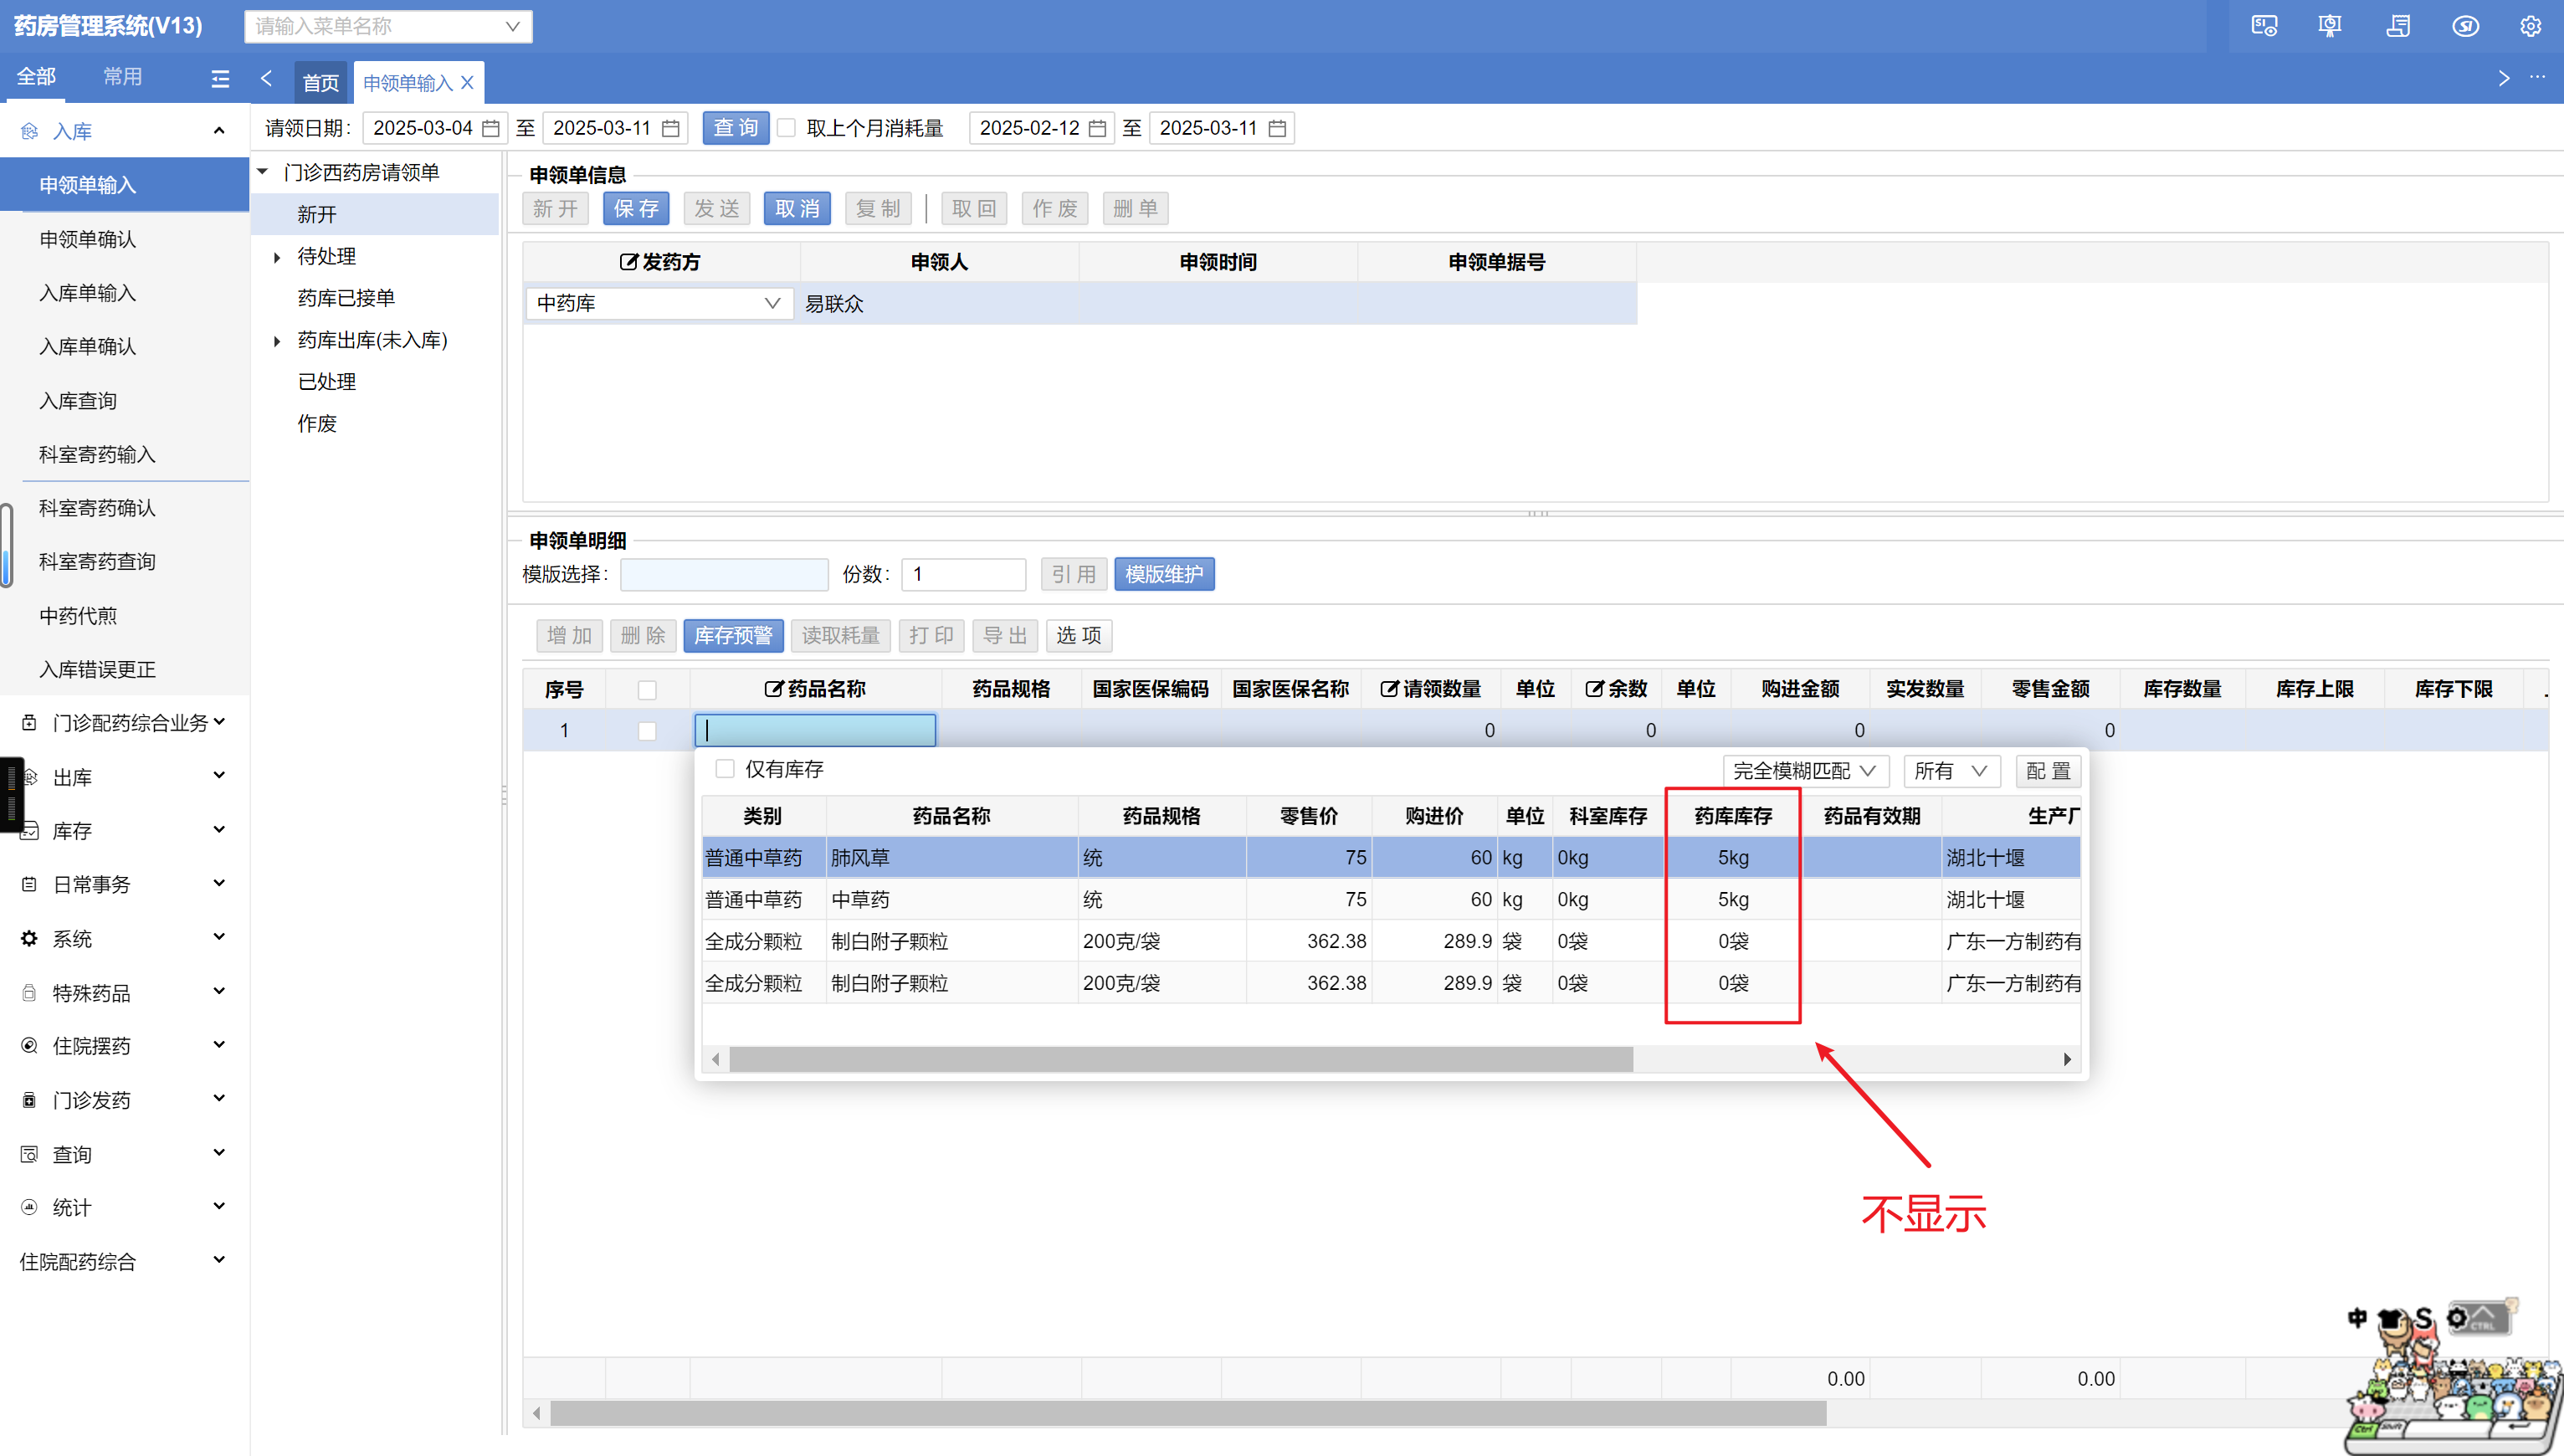This screenshot has height=1456, width=2564.
Task: Expand the 待处理 tree node
Action: (277, 257)
